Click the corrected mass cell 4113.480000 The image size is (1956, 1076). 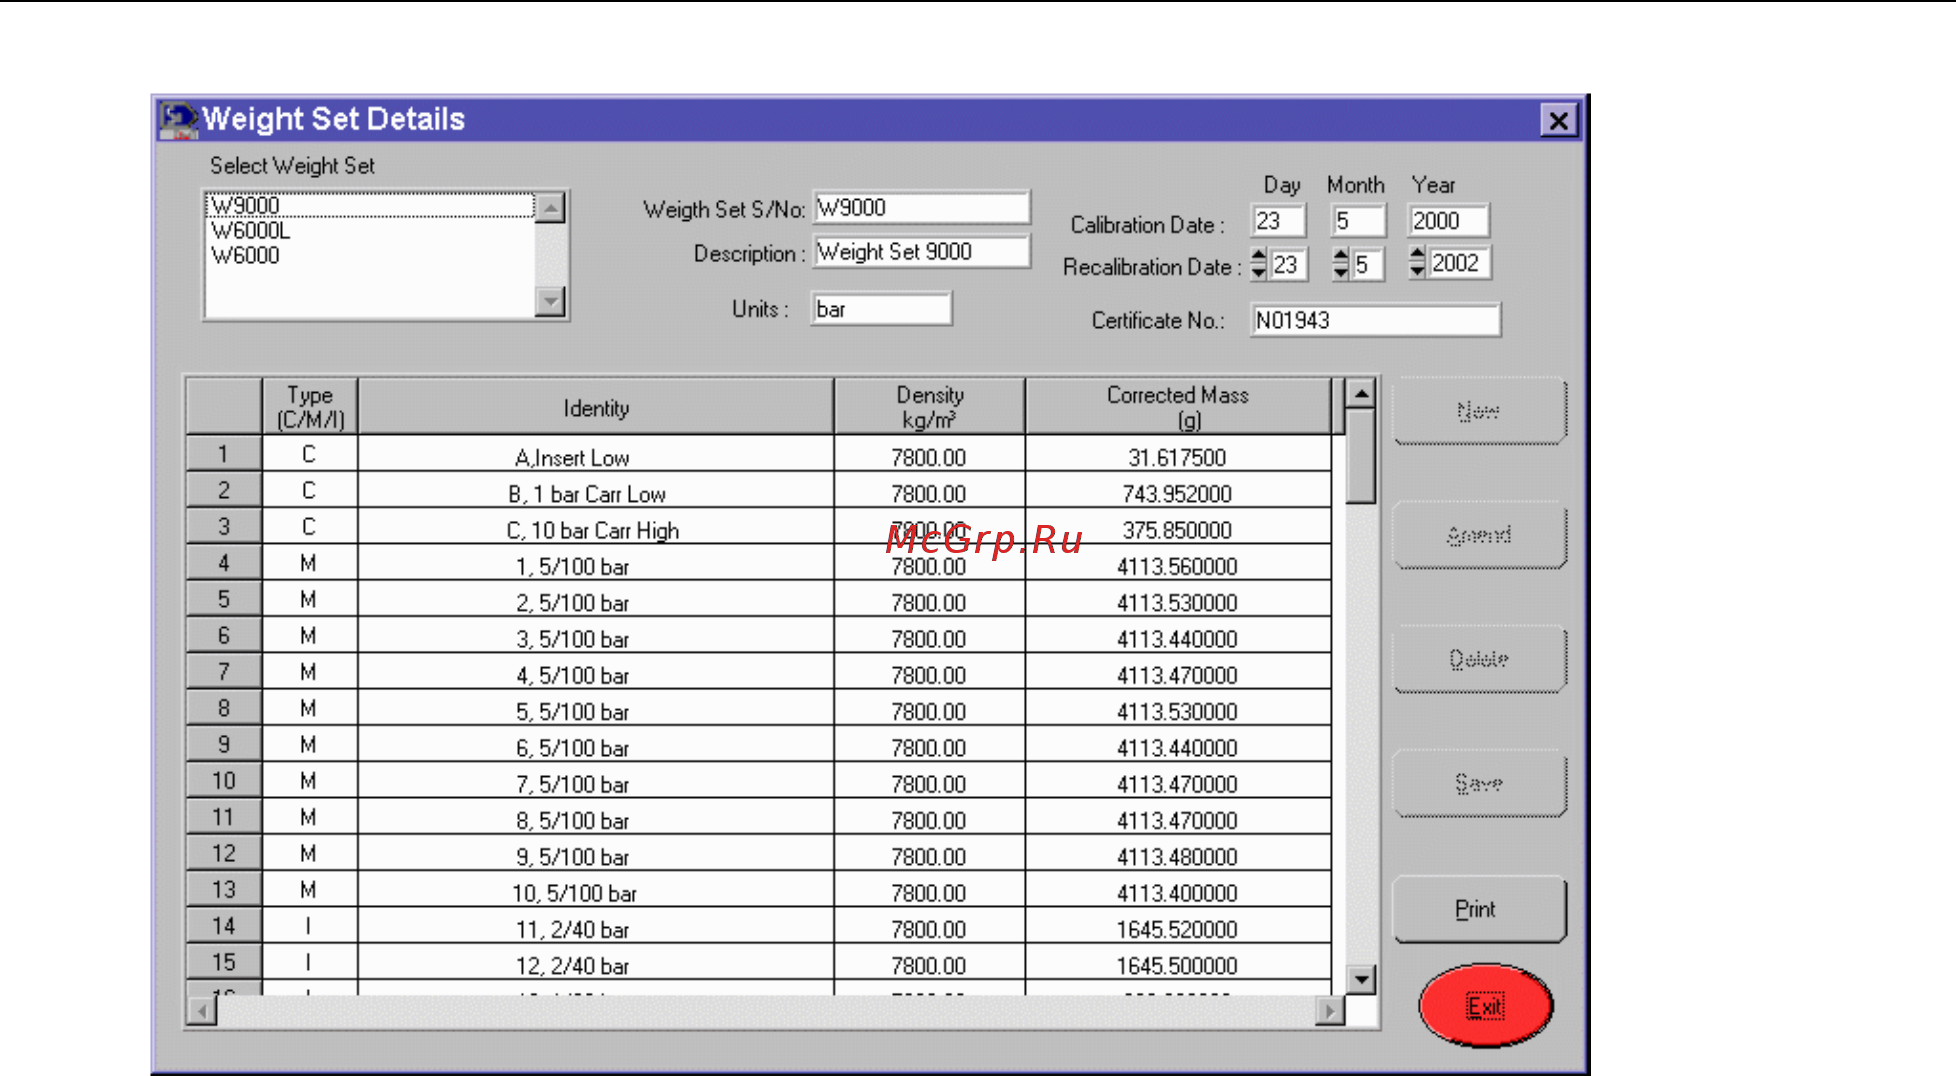(x=1178, y=853)
